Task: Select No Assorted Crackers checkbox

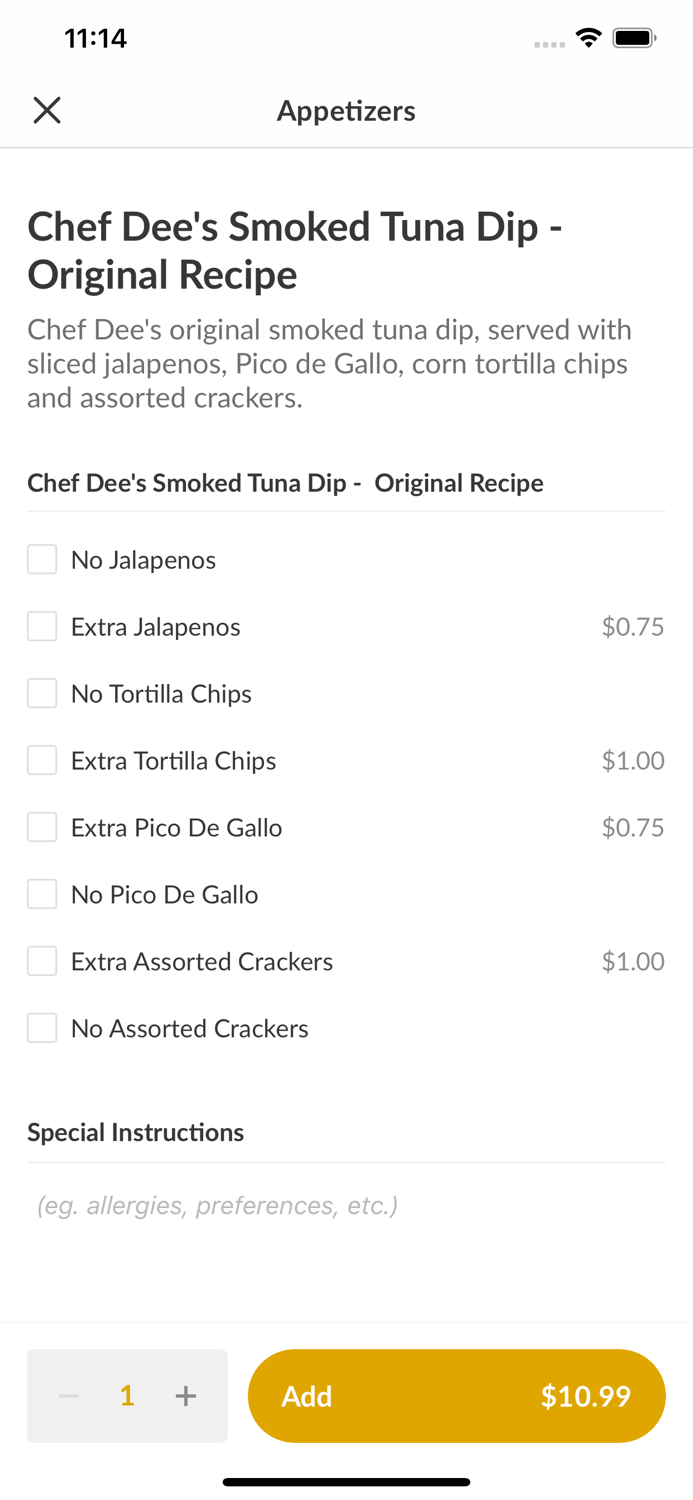Action: 42,1028
